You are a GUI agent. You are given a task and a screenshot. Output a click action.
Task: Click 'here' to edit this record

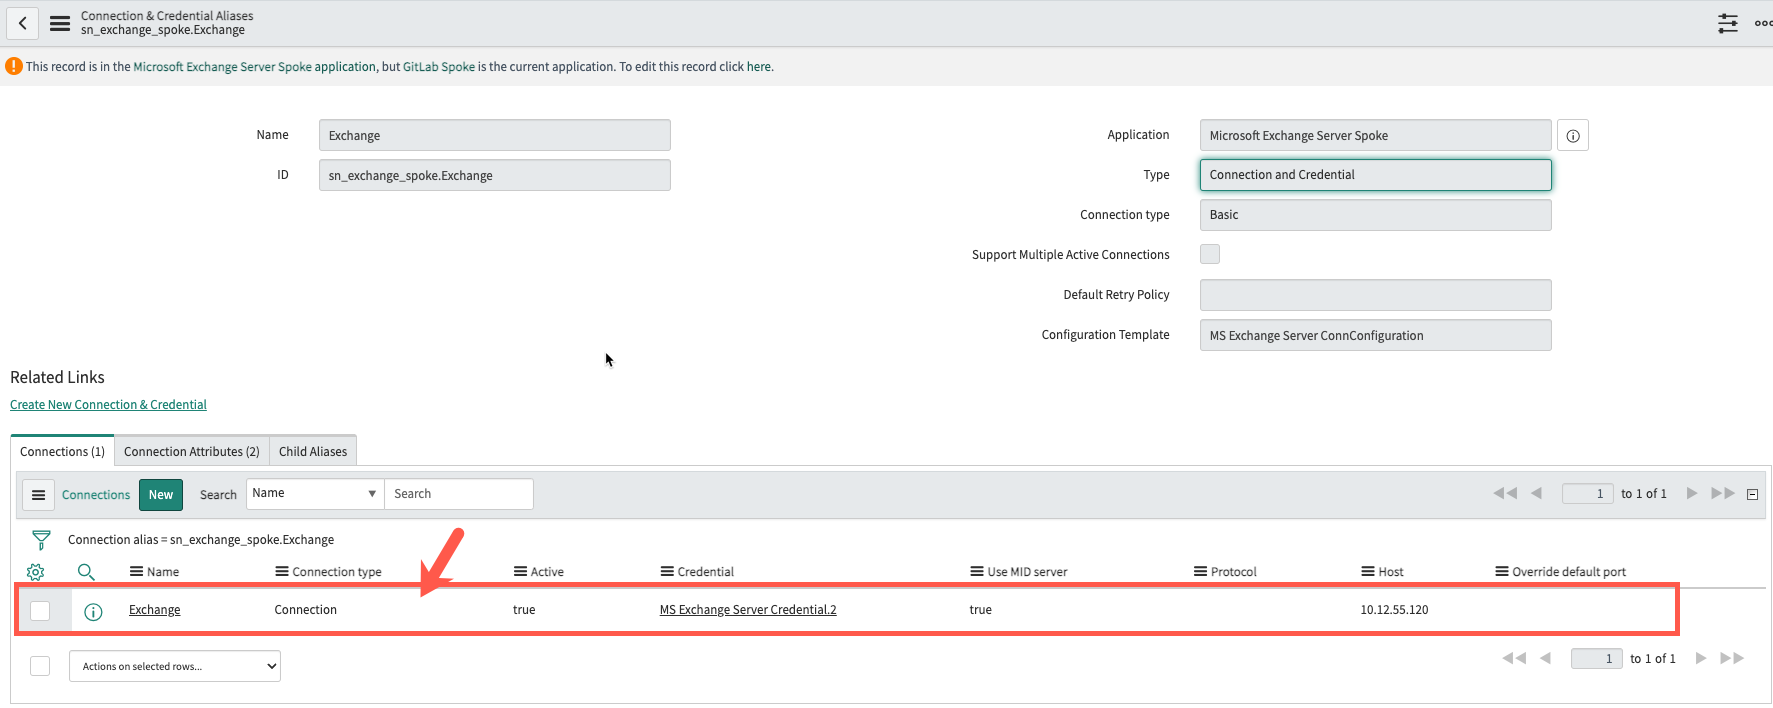click(x=759, y=67)
